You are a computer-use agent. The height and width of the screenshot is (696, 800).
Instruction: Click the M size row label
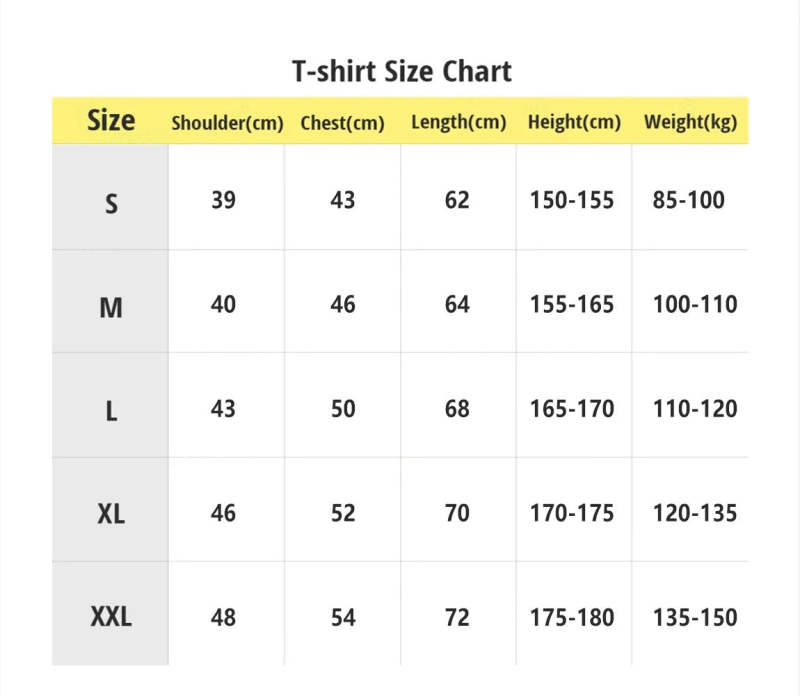(111, 307)
